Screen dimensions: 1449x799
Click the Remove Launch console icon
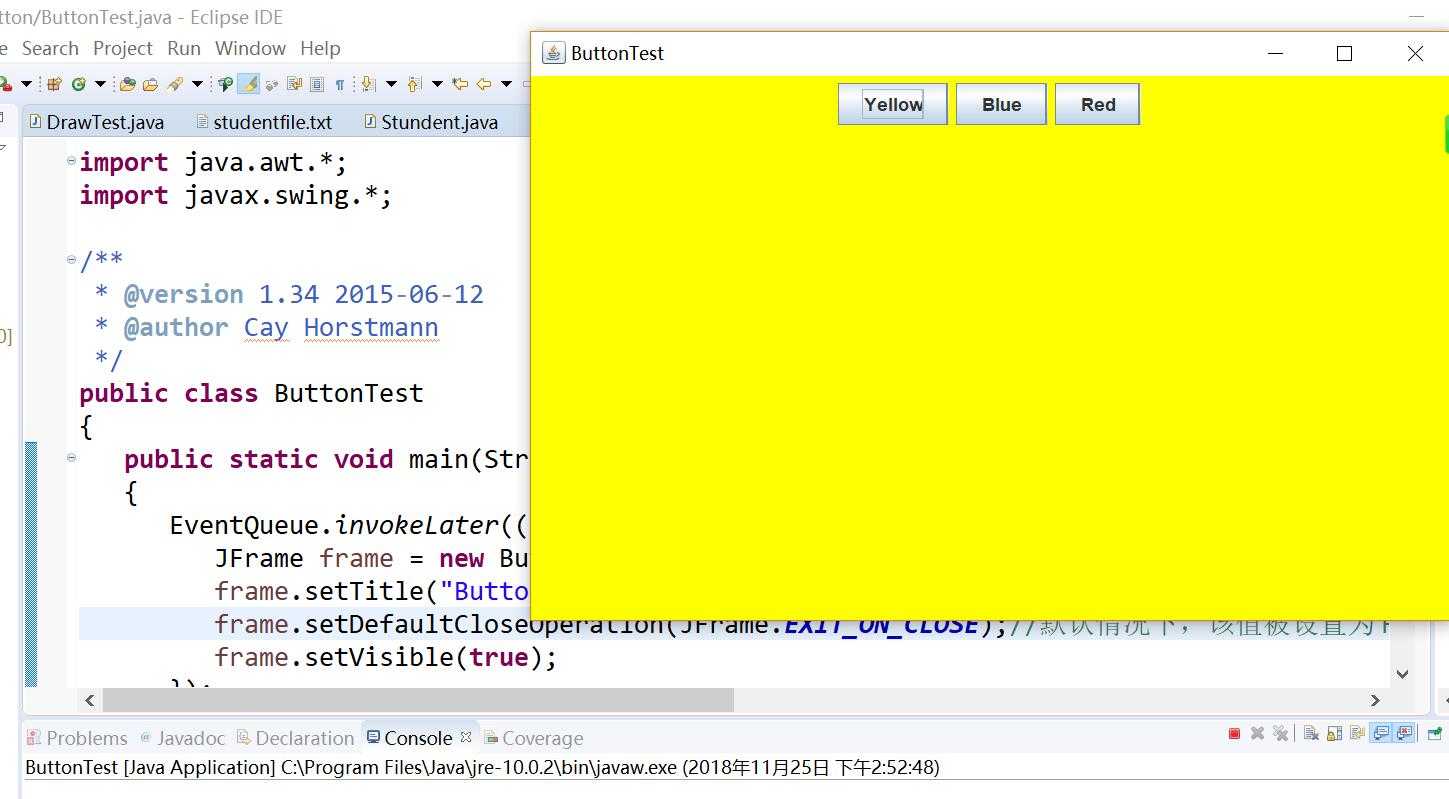1257,734
